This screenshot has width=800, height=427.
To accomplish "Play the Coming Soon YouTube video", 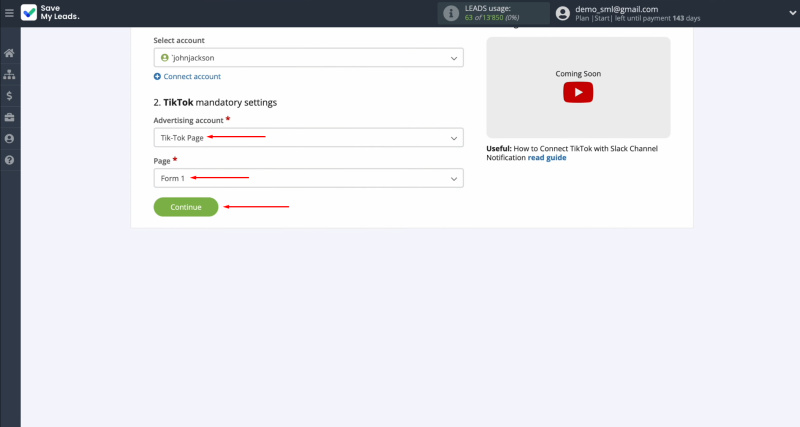I will click(x=578, y=92).
